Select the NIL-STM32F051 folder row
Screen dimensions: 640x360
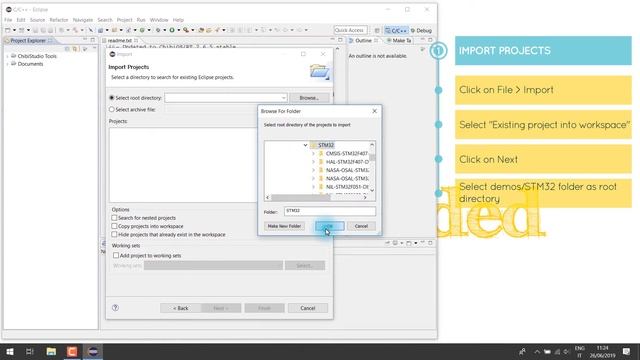pos(343,187)
